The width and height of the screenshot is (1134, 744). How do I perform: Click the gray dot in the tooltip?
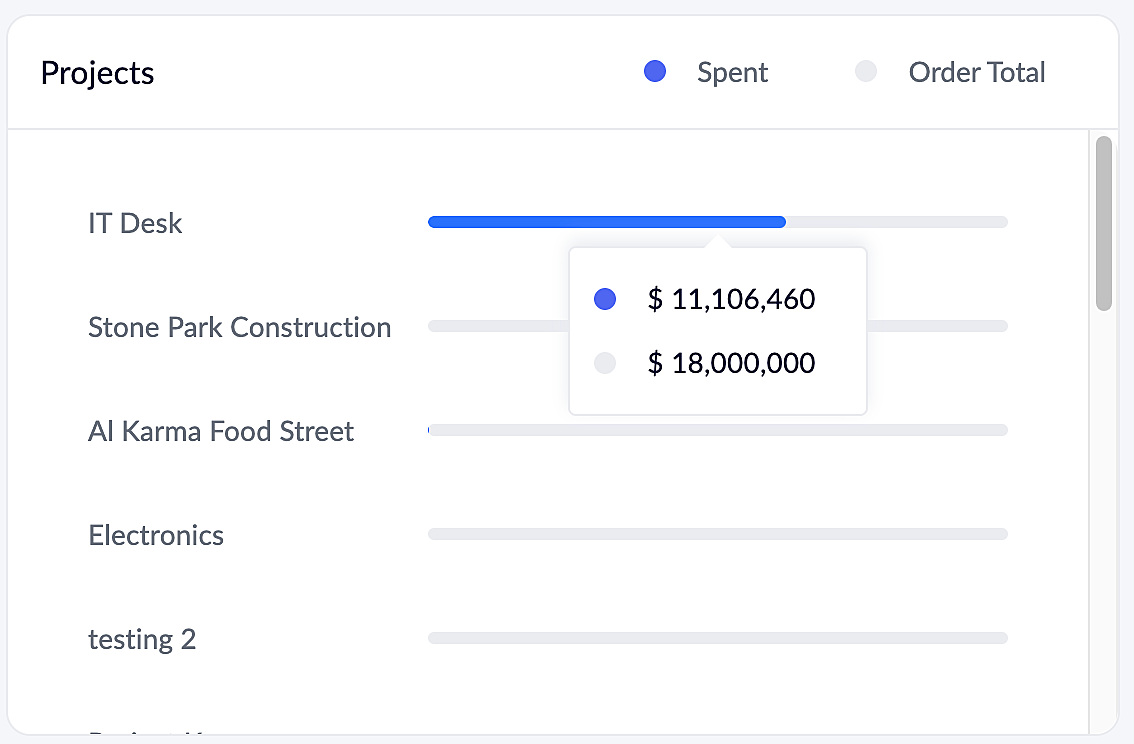605,363
